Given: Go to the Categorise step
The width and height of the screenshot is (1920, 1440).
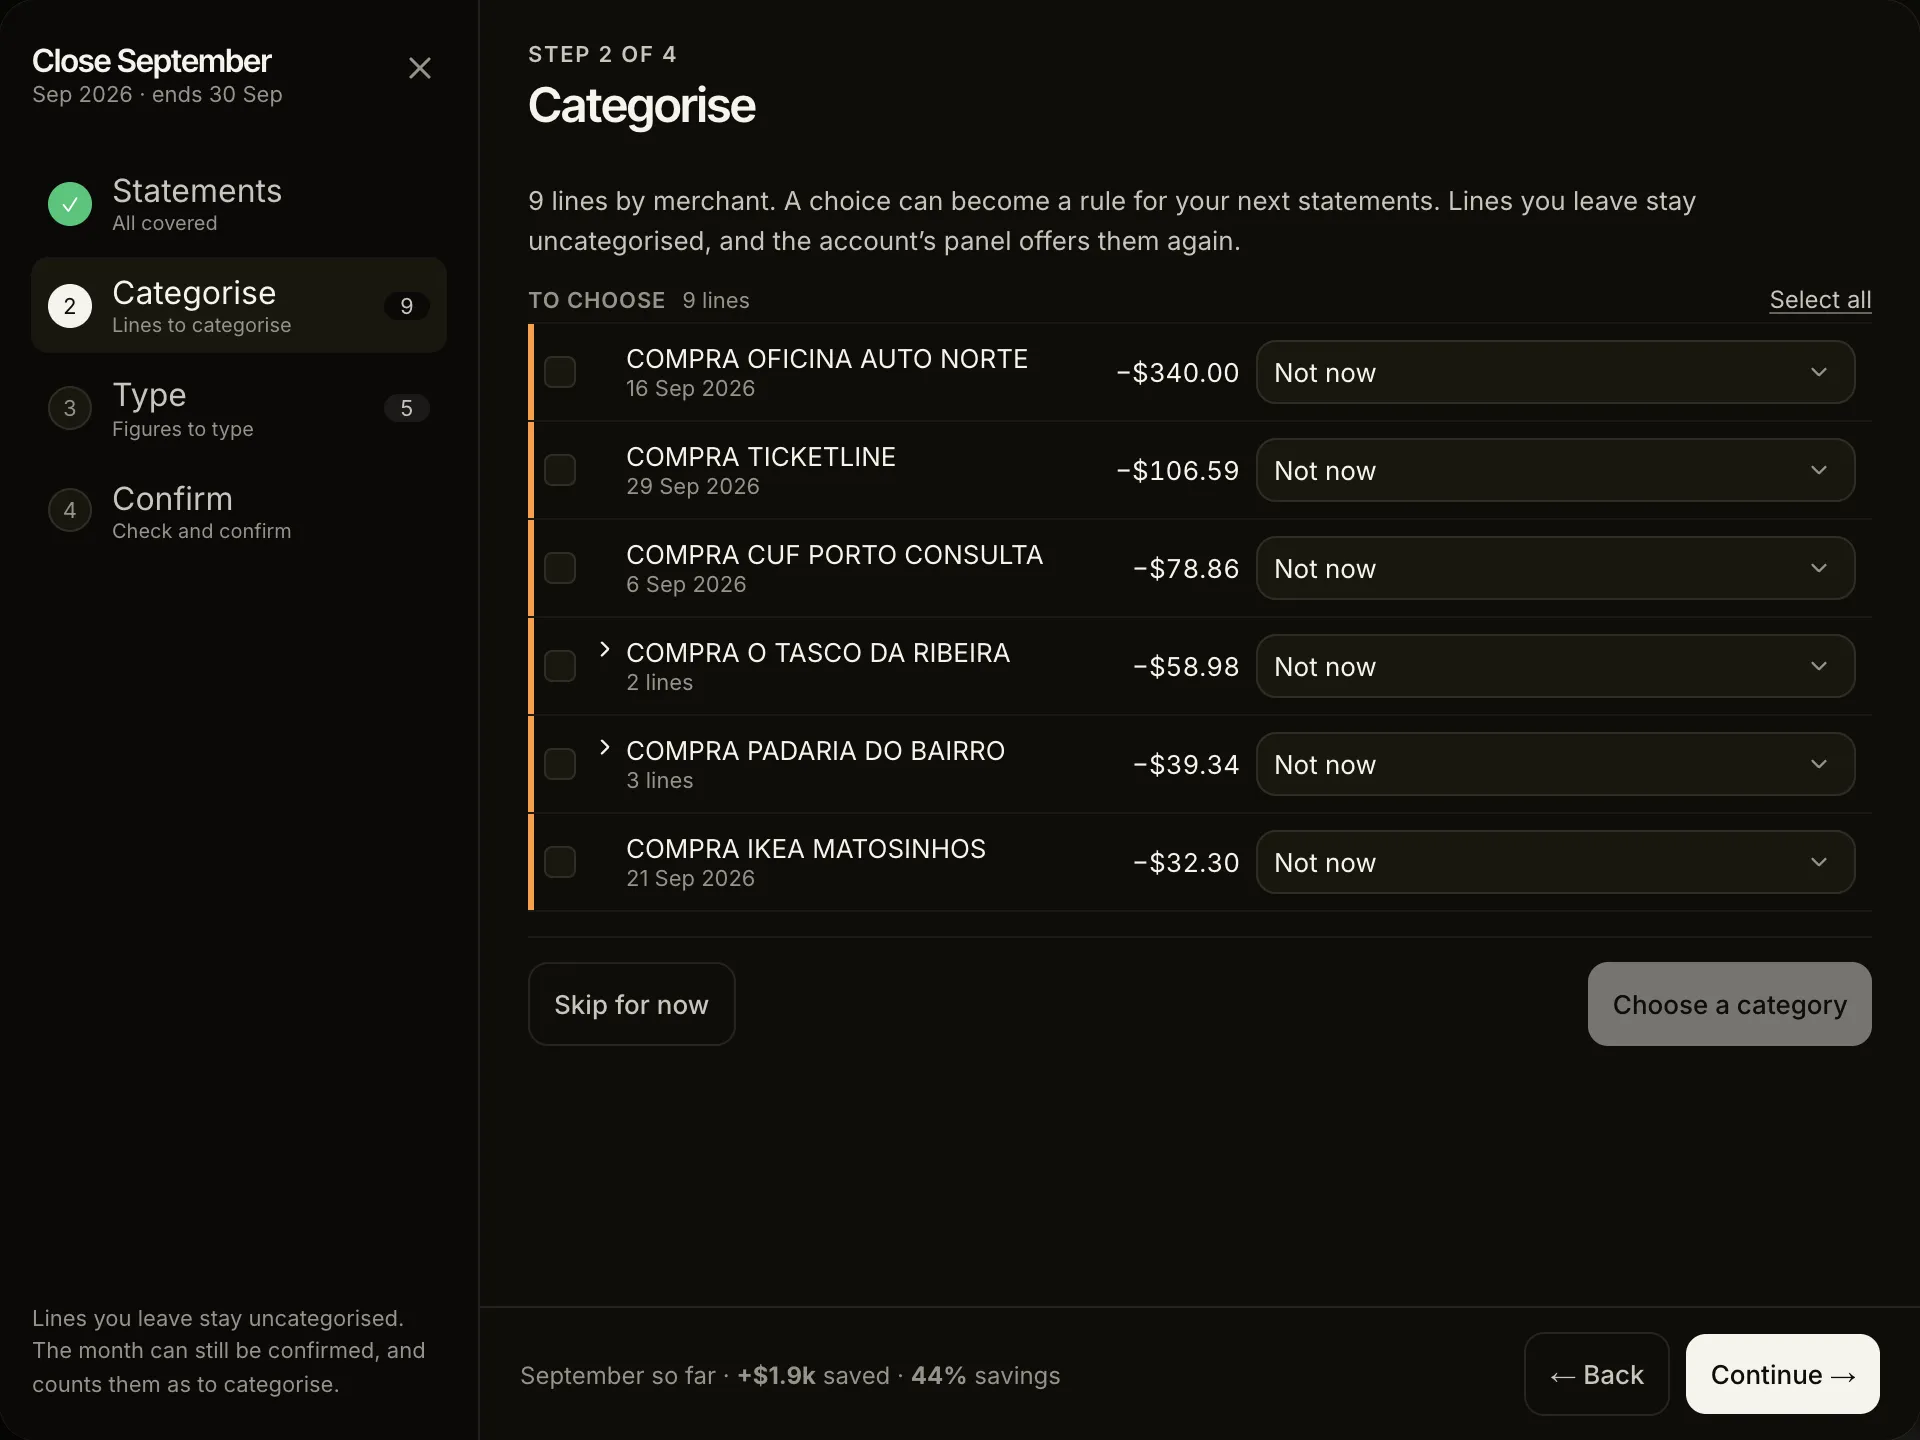Looking at the screenshot, I should tap(239, 306).
